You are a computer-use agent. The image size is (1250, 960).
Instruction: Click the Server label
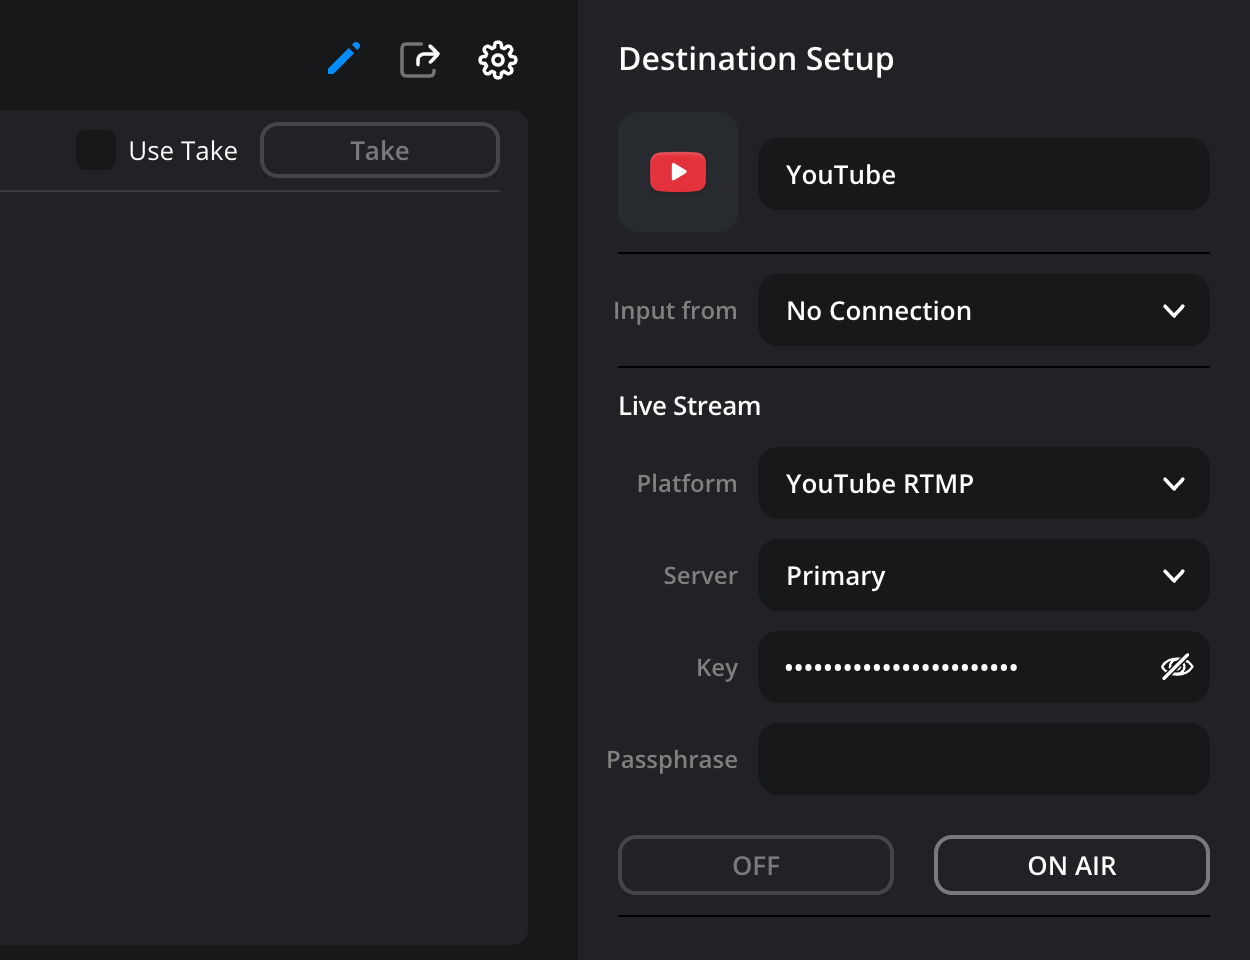point(700,576)
